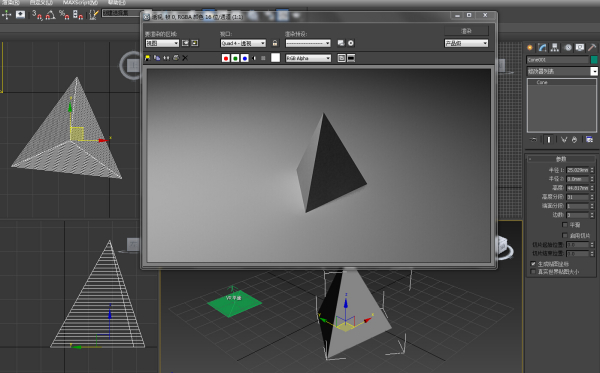Open the Display panel tab
Image resolution: width=600 pixels, height=373 pixels.
click(x=580, y=47)
